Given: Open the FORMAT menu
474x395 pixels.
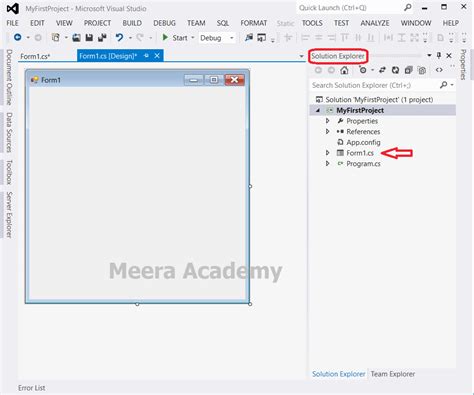Looking at the screenshot, I should (x=254, y=23).
